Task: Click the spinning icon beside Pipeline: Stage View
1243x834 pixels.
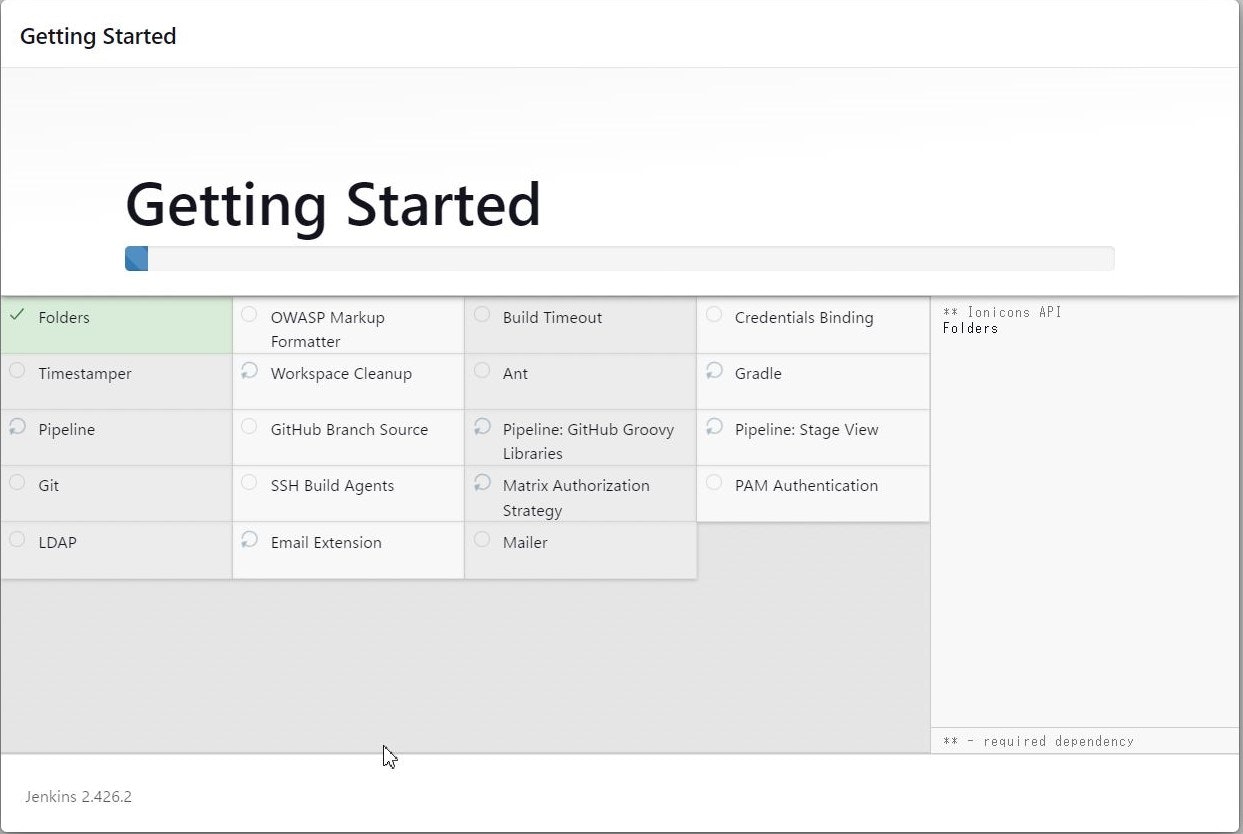Action: click(713, 426)
